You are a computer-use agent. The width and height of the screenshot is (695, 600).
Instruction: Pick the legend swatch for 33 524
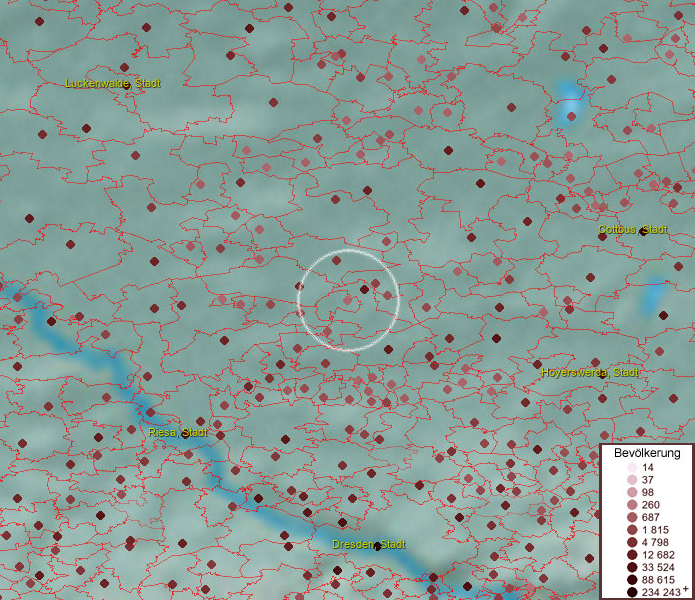click(632, 567)
